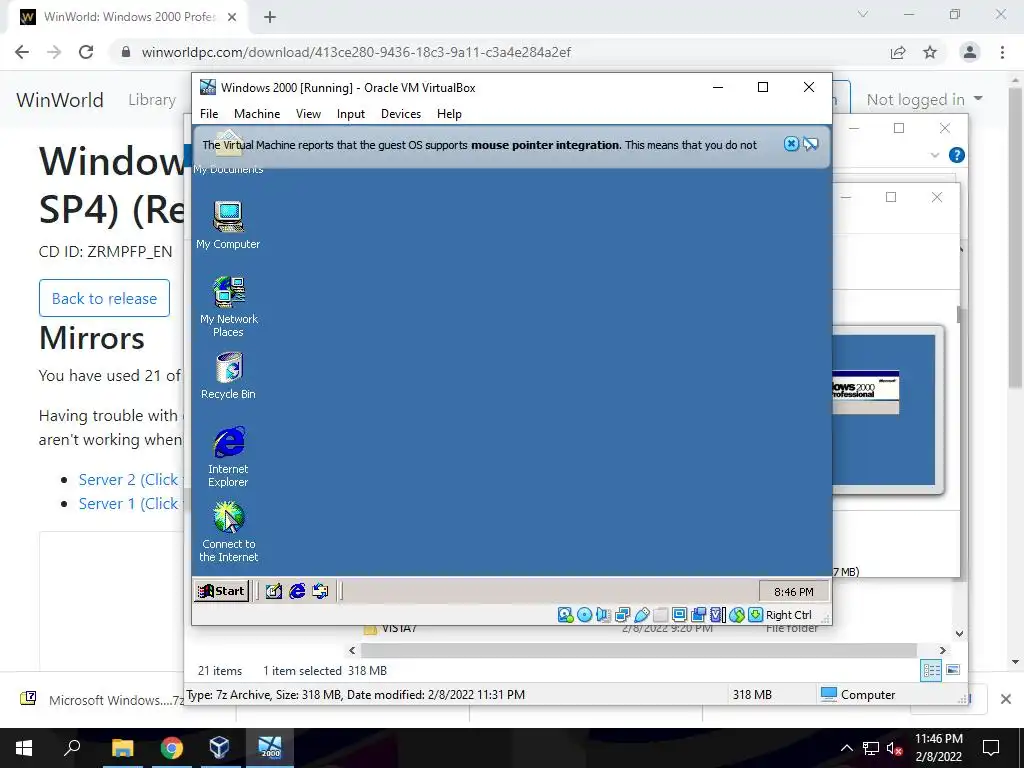Expand the File Explorer ribbon chevron
Image resolution: width=1024 pixels, height=768 pixels.
tap(935, 155)
